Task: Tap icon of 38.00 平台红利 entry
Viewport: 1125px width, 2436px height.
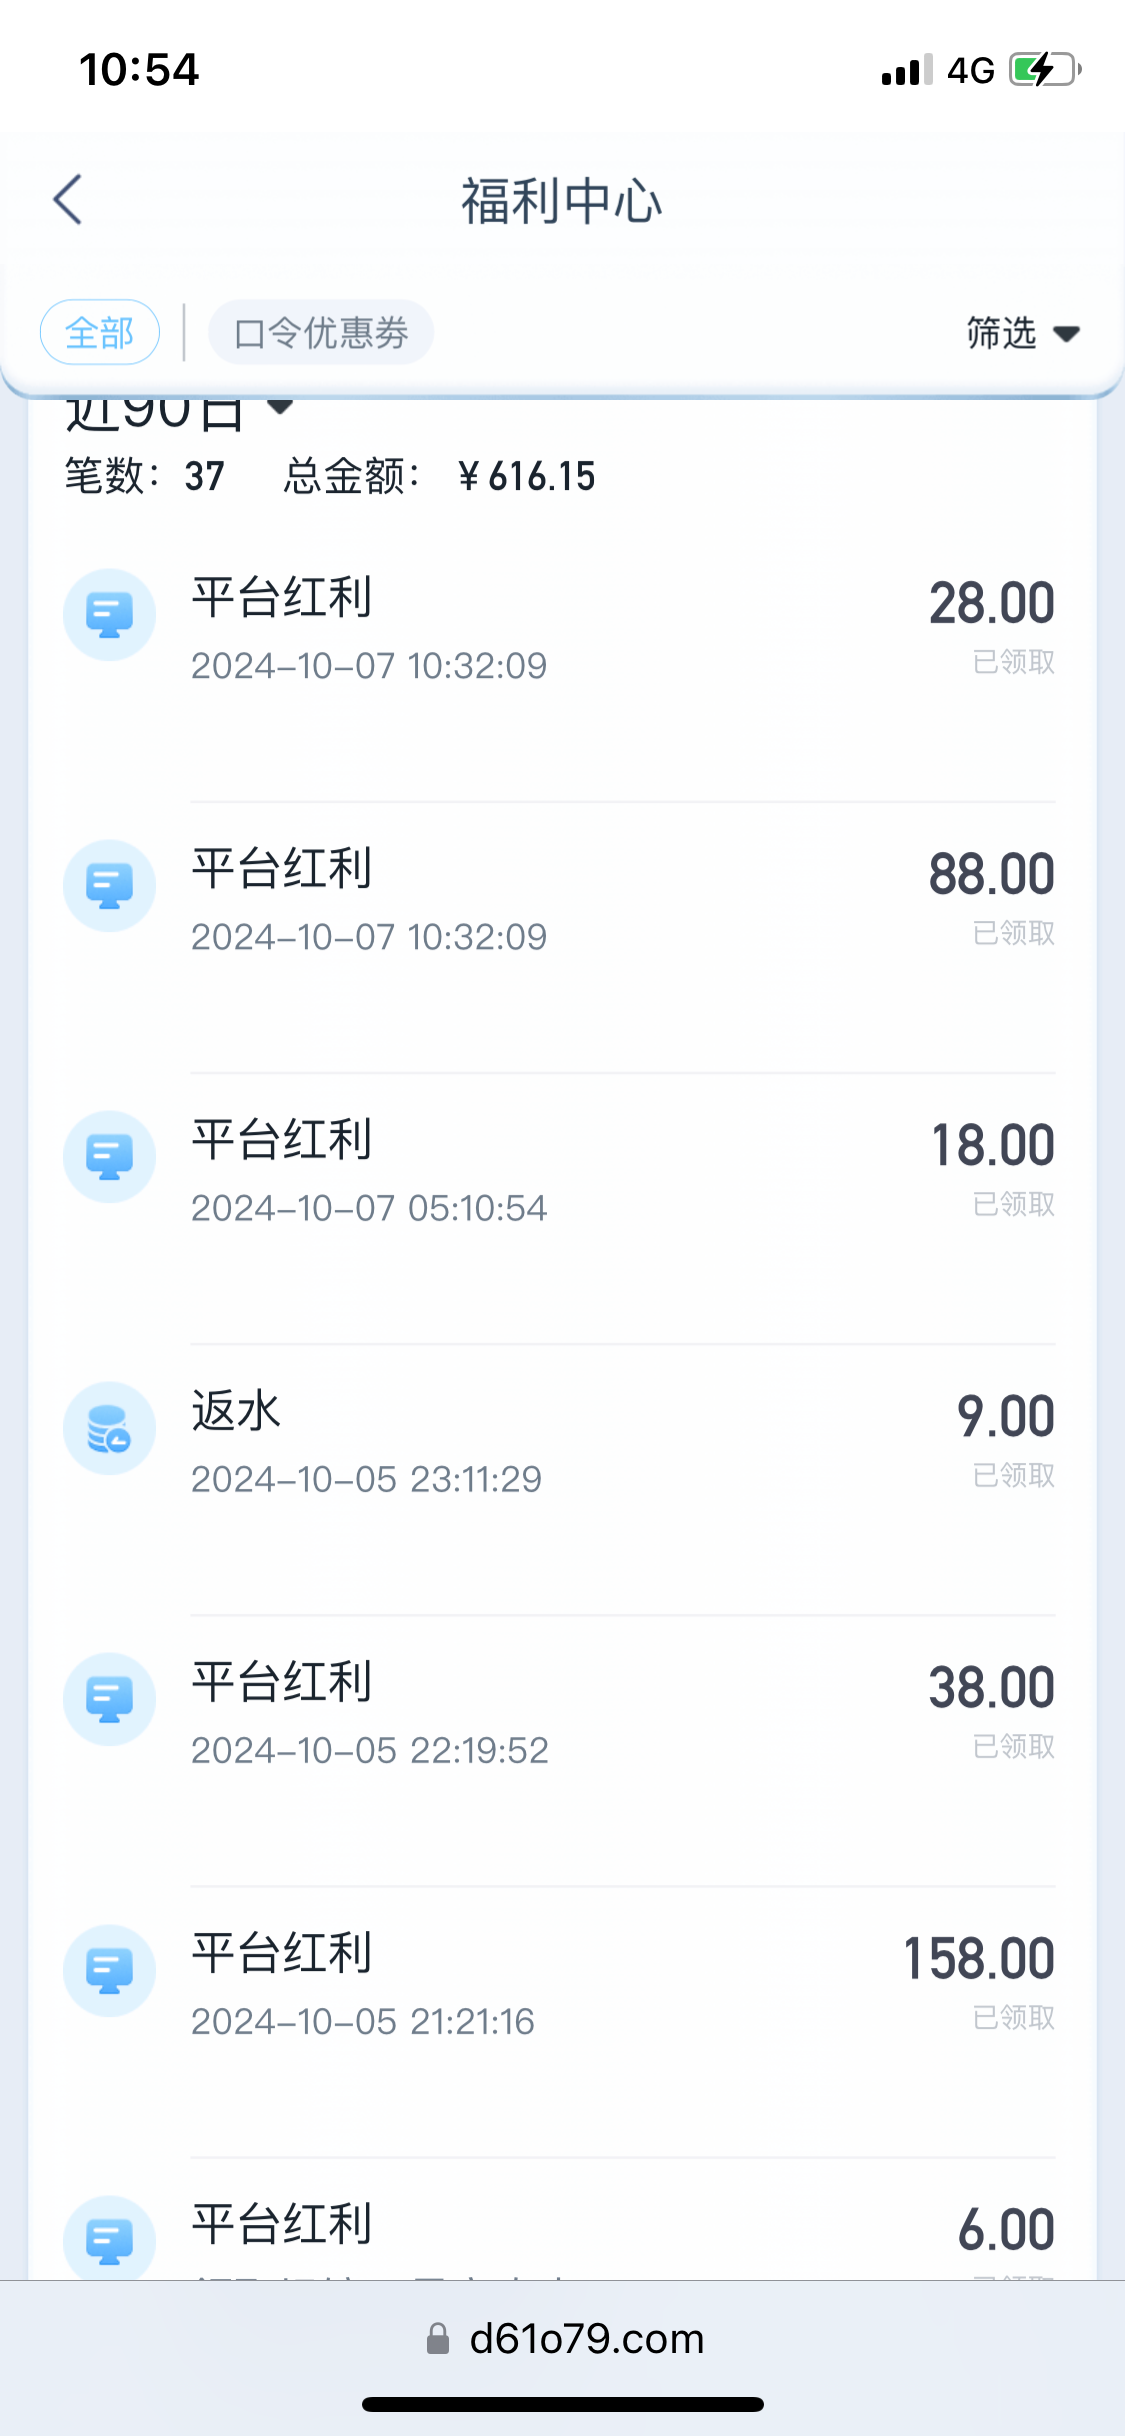Action: click(x=109, y=1699)
